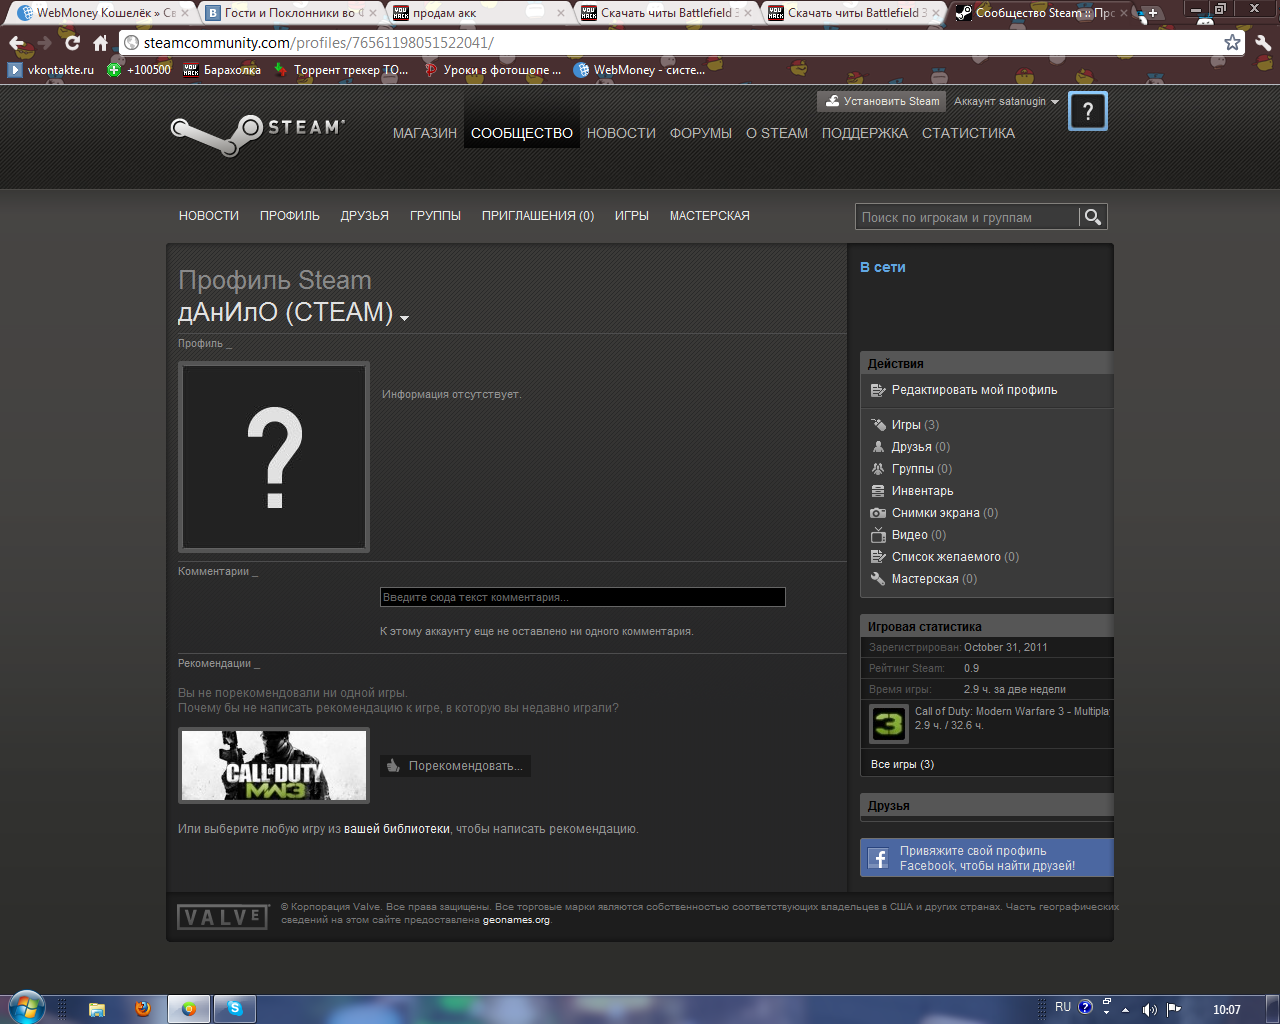Click the Call of Duty MW3 banner thumbnail
Screen dimensions: 1280x1024
tap(274, 765)
